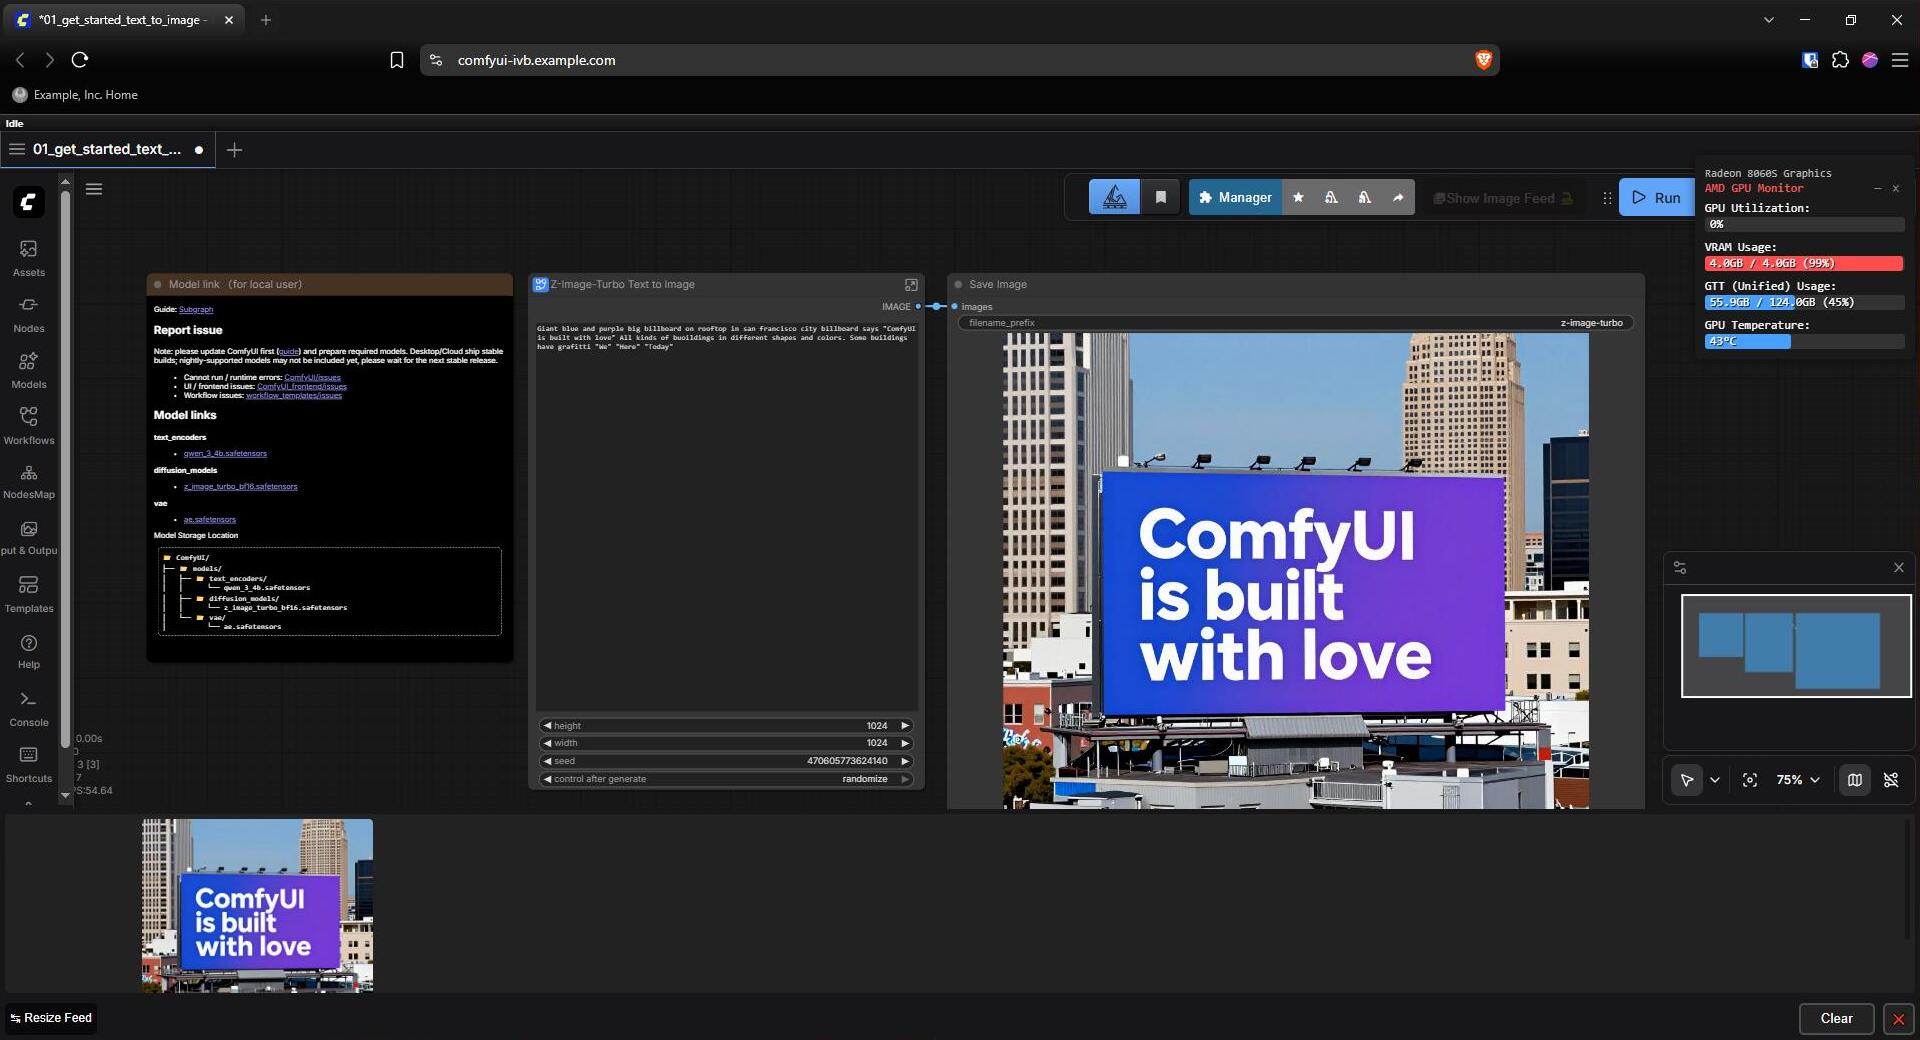Reload the browser page

pyautogui.click(x=80, y=60)
